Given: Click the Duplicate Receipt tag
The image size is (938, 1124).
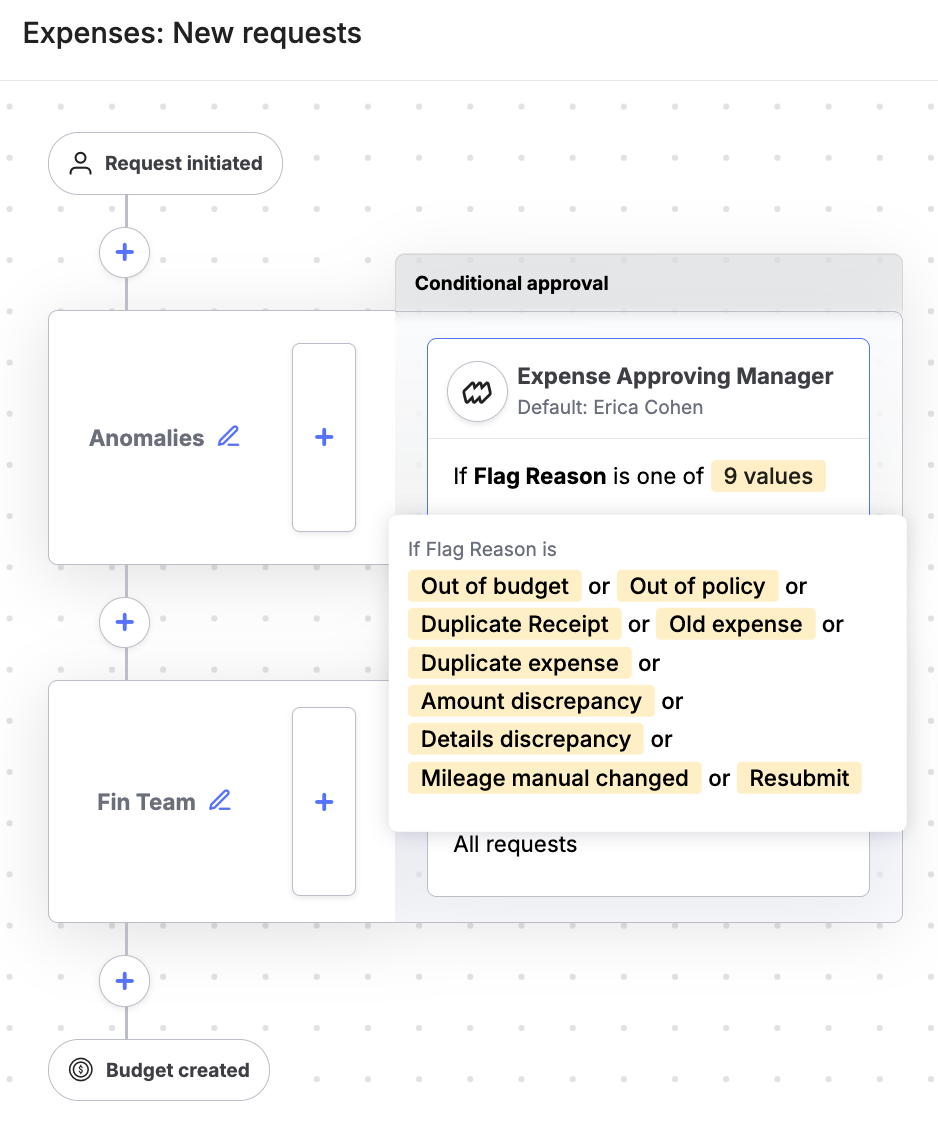Looking at the screenshot, I should (x=515, y=624).
